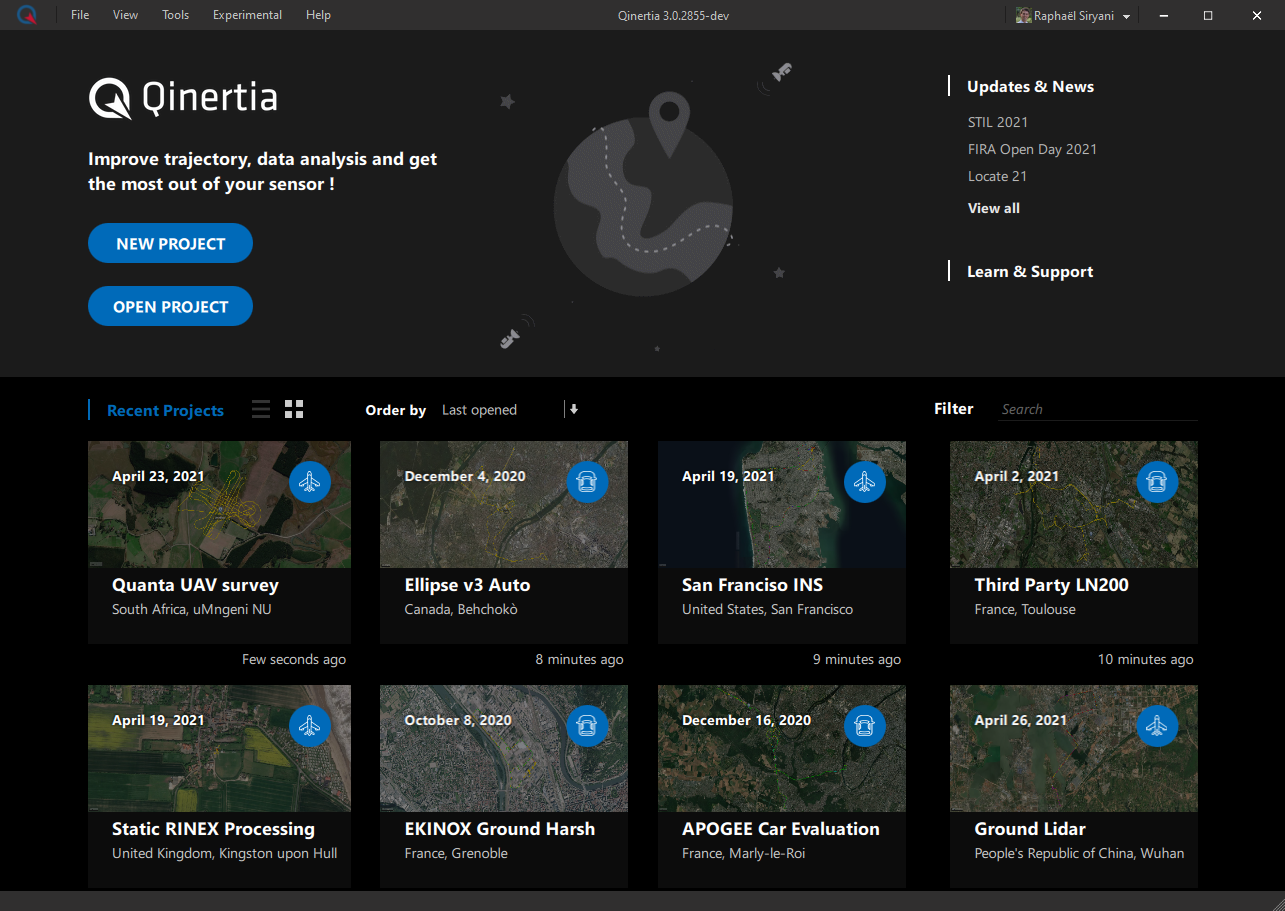Click airplane icon on Quanta UAV survey
1285x911 pixels.
tap(310, 483)
